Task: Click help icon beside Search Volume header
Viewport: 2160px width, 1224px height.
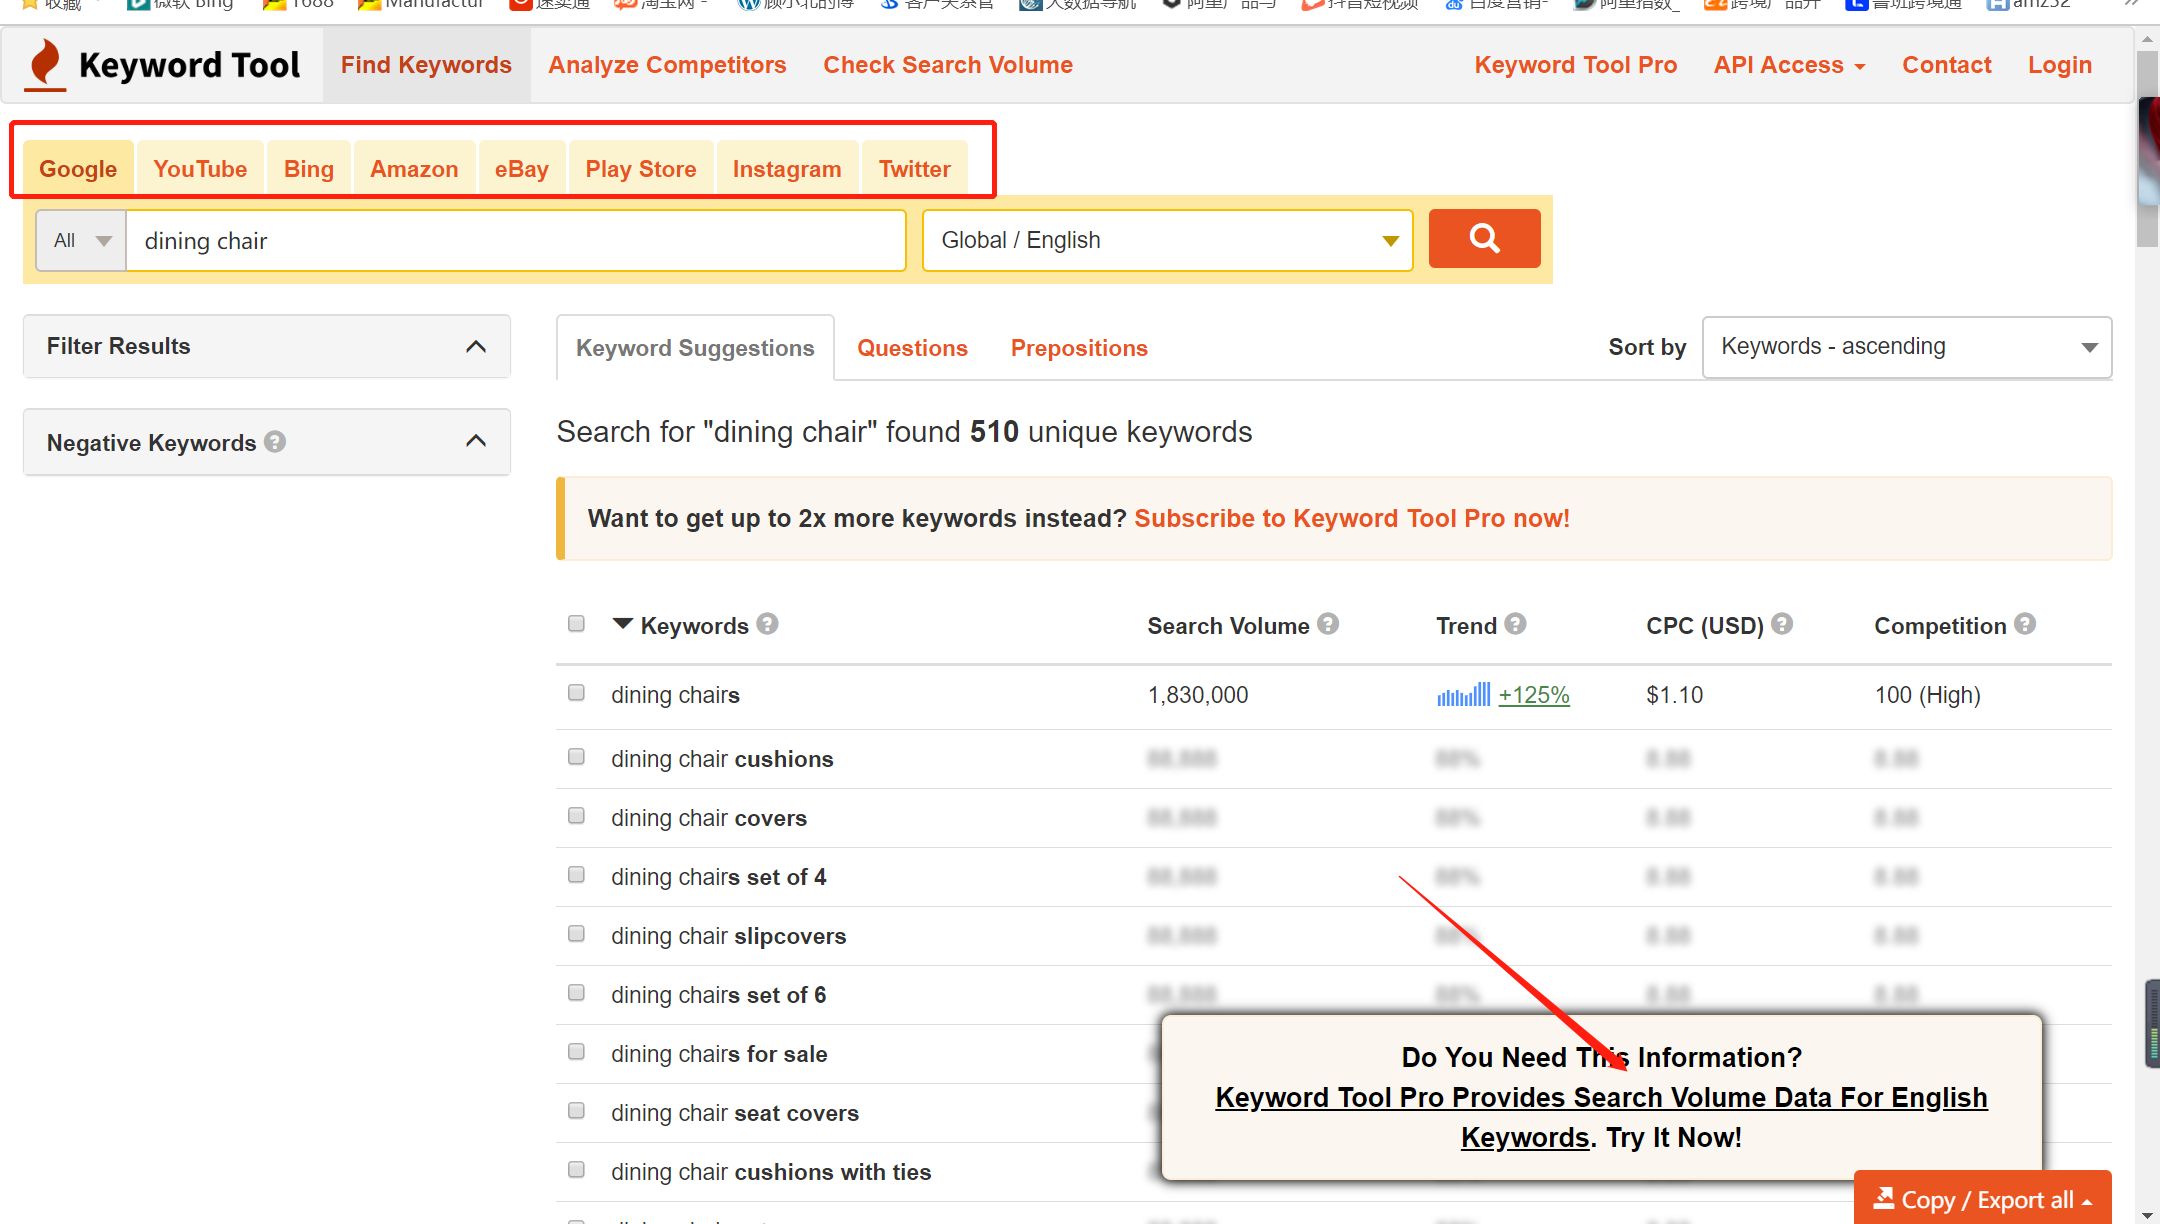Action: tap(1328, 624)
